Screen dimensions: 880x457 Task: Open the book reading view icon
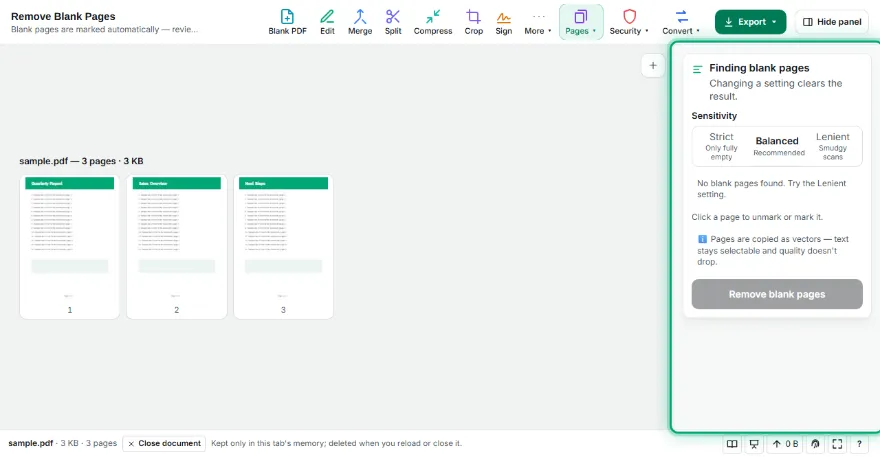point(732,444)
